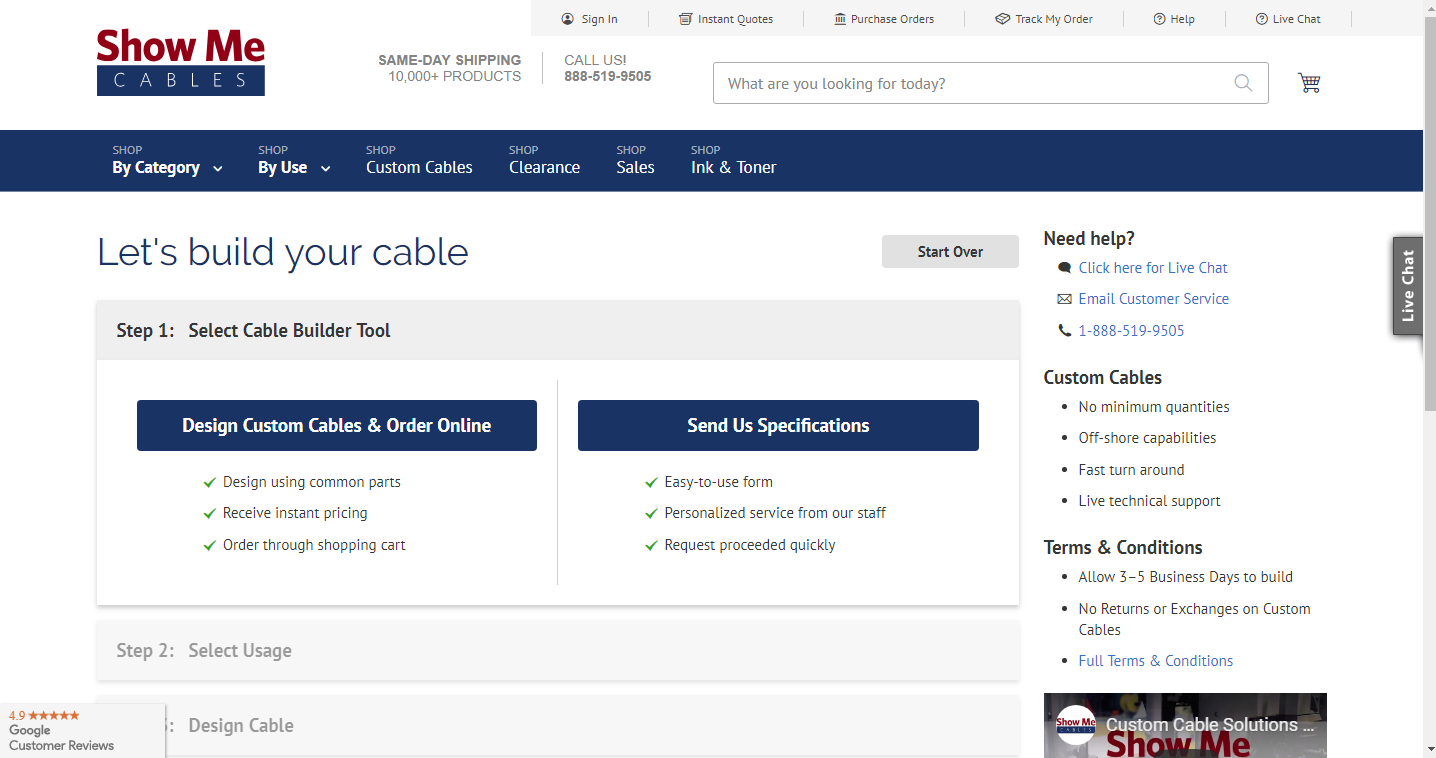
Task: Click the Help question mark icon
Action: pos(1159,19)
